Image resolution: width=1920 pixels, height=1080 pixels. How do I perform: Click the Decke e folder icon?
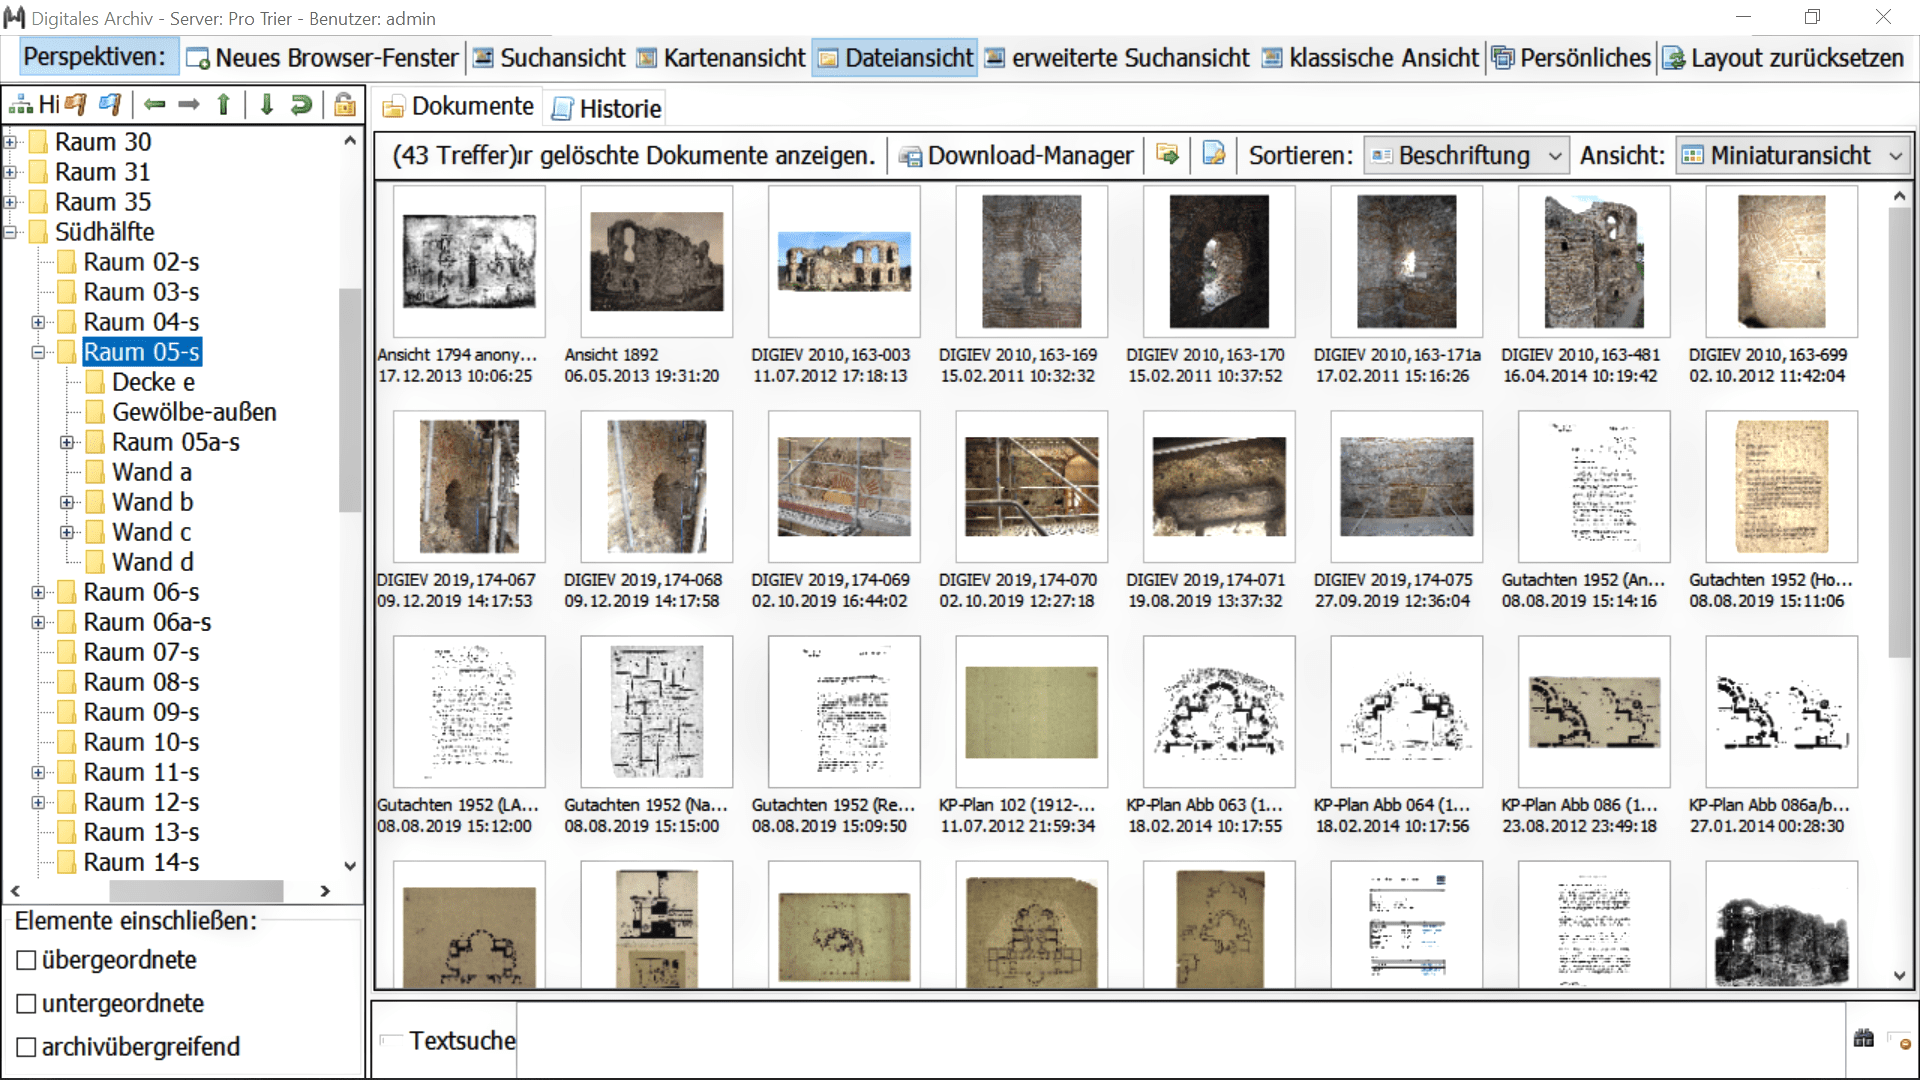tap(96, 382)
